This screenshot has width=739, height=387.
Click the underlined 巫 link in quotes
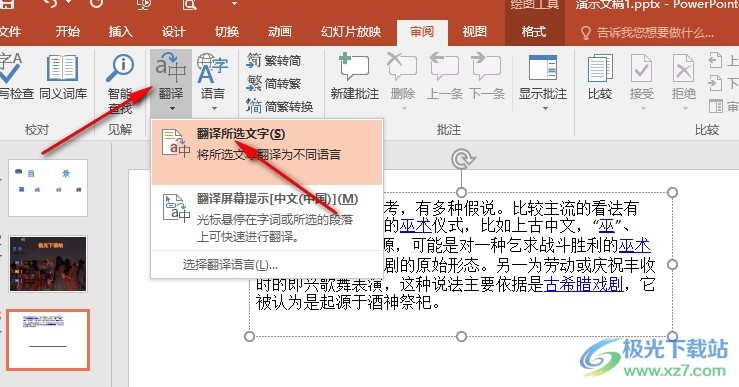click(607, 226)
